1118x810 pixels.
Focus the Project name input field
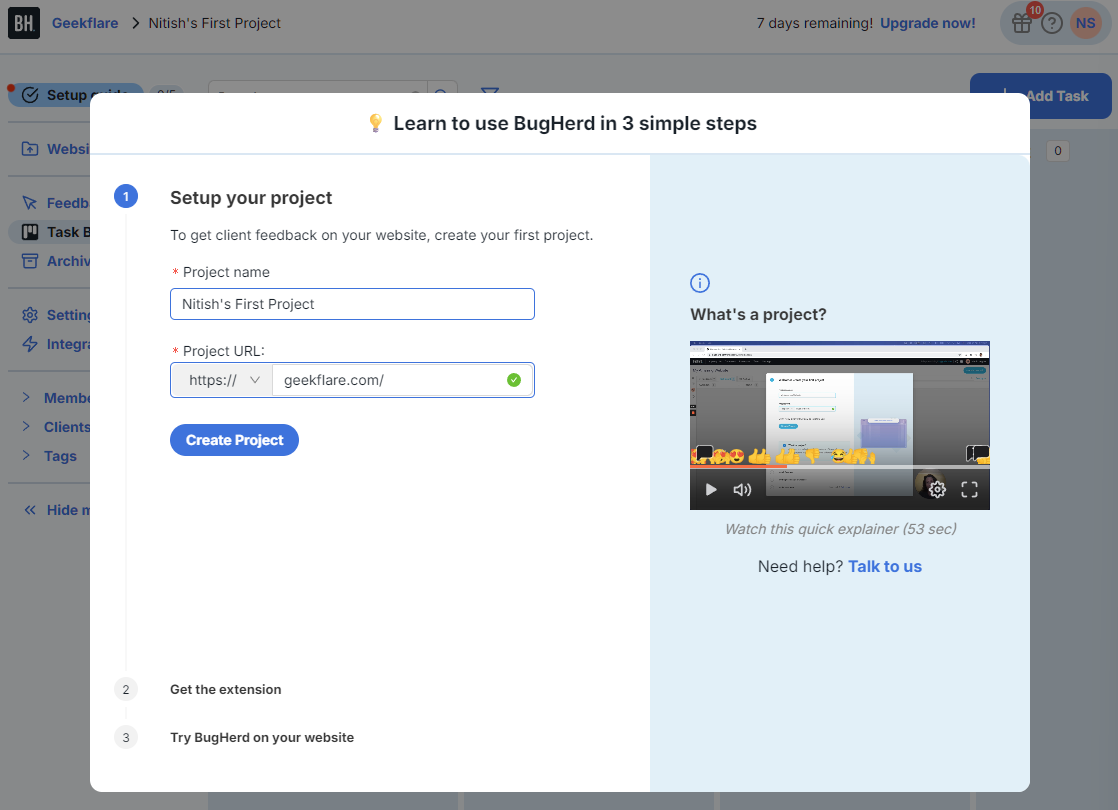point(352,304)
